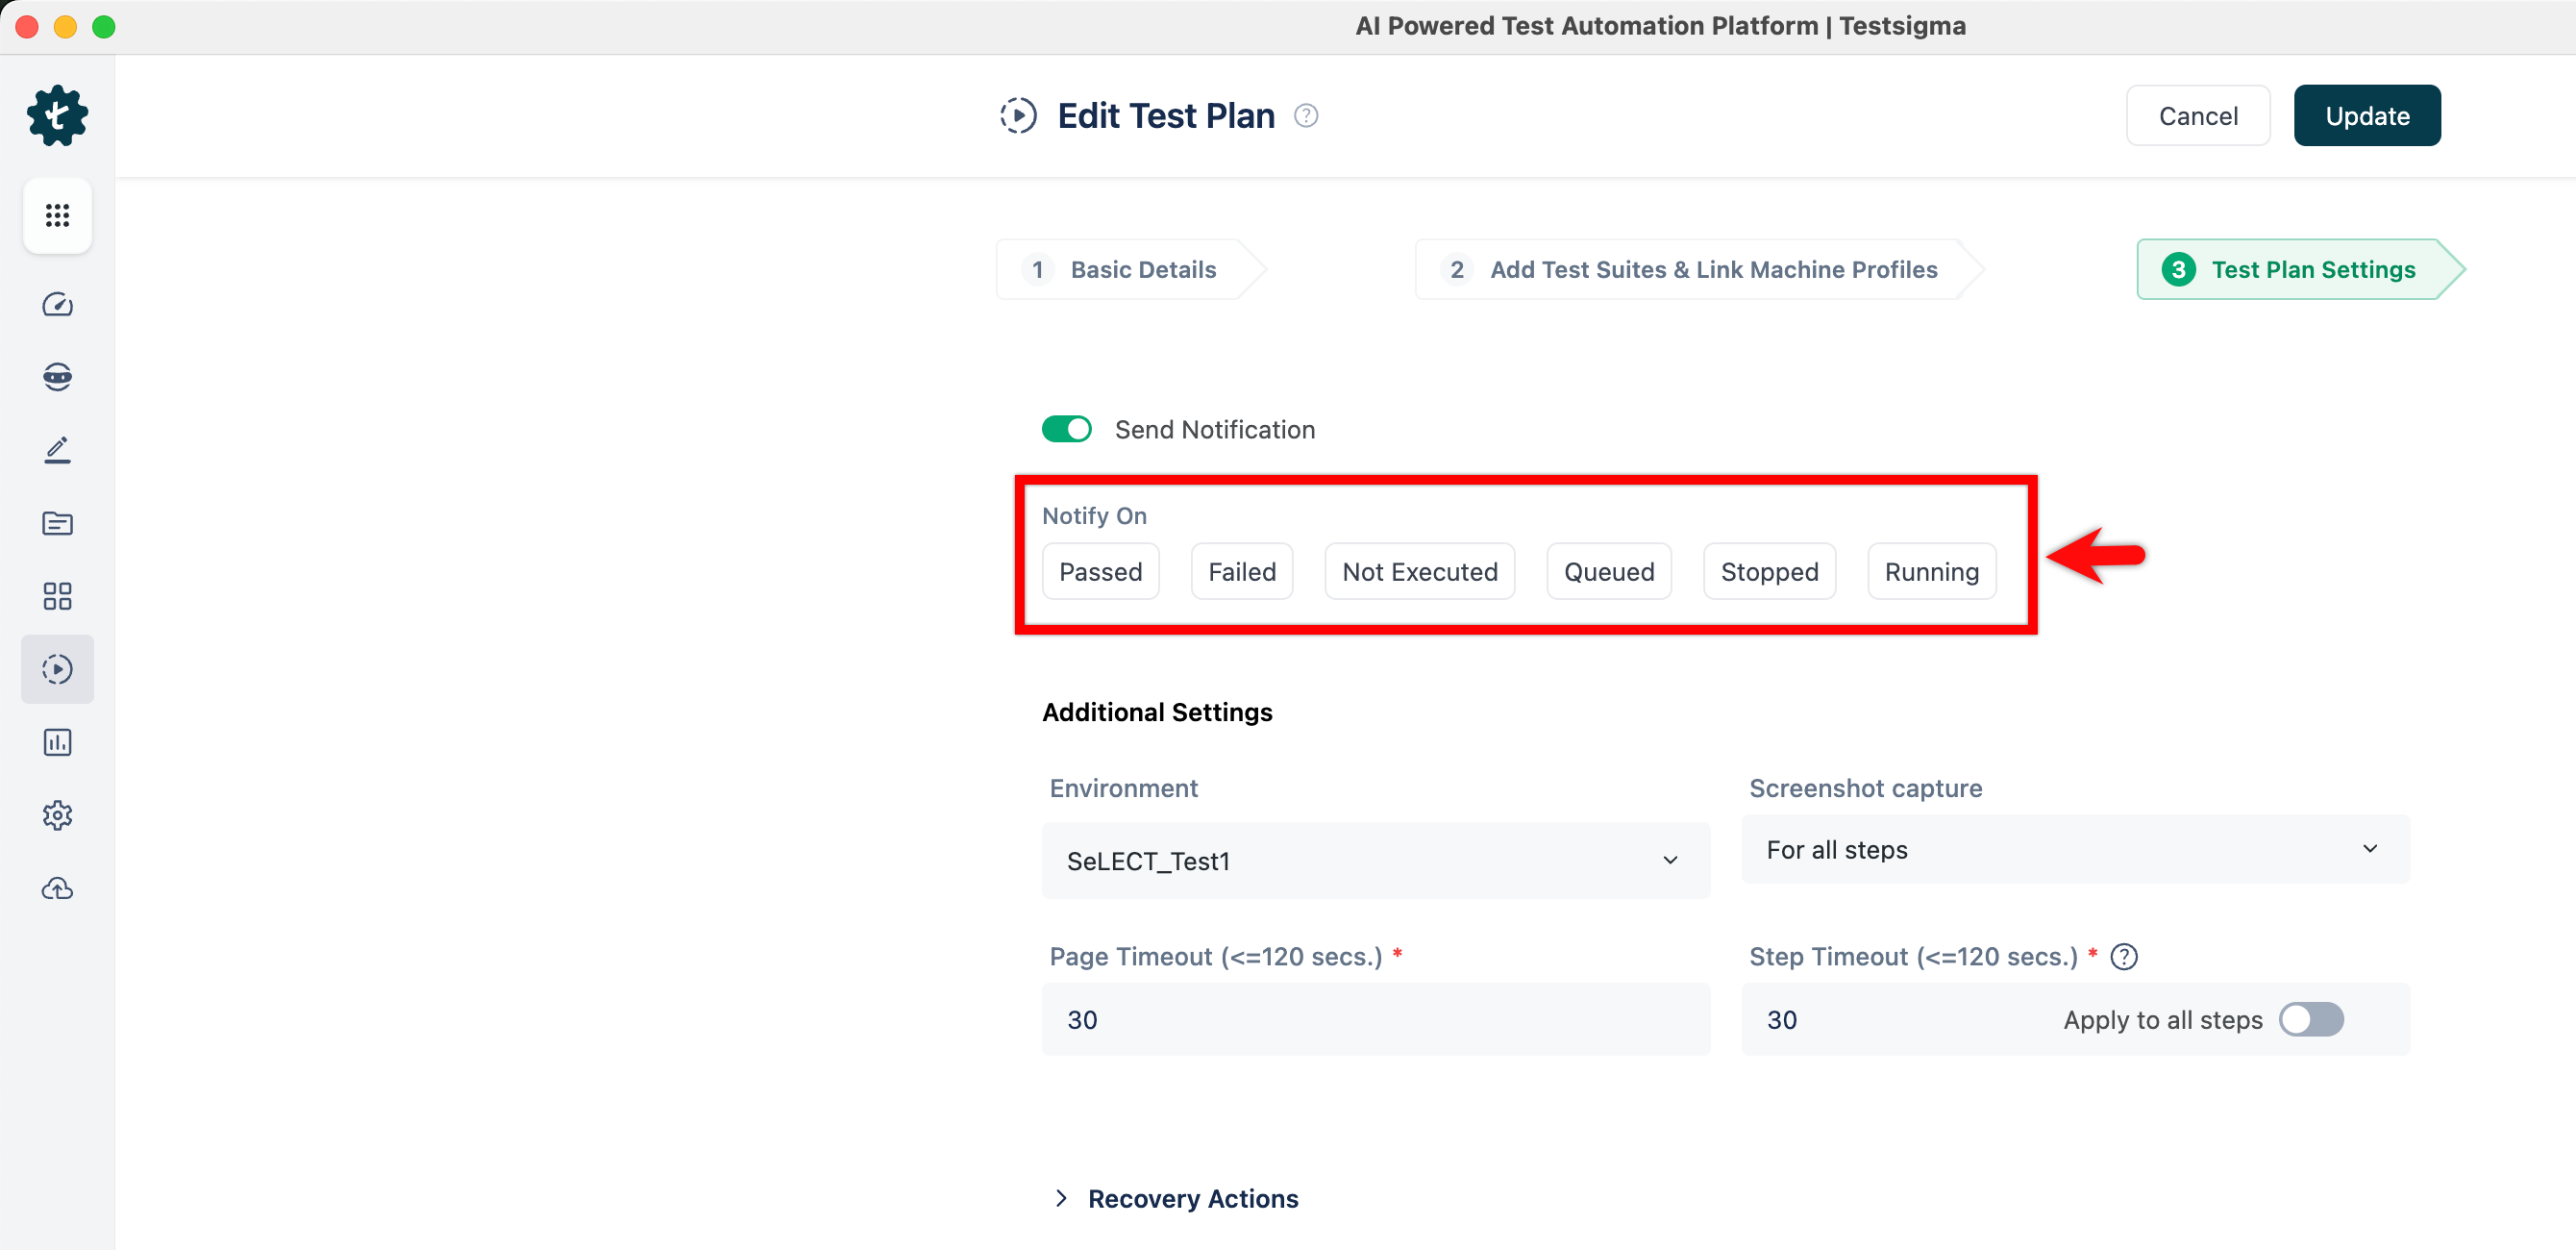The height and width of the screenshot is (1250, 2576).
Task: Click the cloud upload sidebar icon
Action: pyautogui.click(x=57, y=888)
